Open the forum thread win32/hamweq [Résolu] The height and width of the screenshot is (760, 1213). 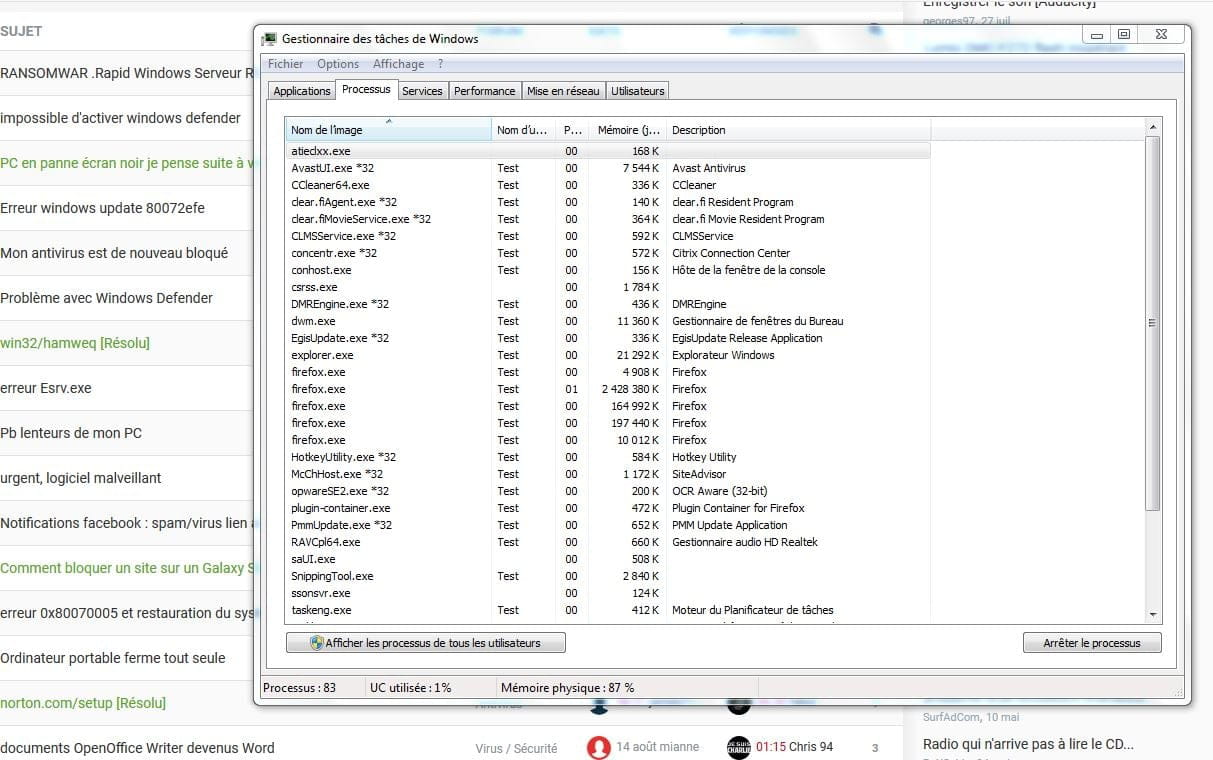(75, 343)
